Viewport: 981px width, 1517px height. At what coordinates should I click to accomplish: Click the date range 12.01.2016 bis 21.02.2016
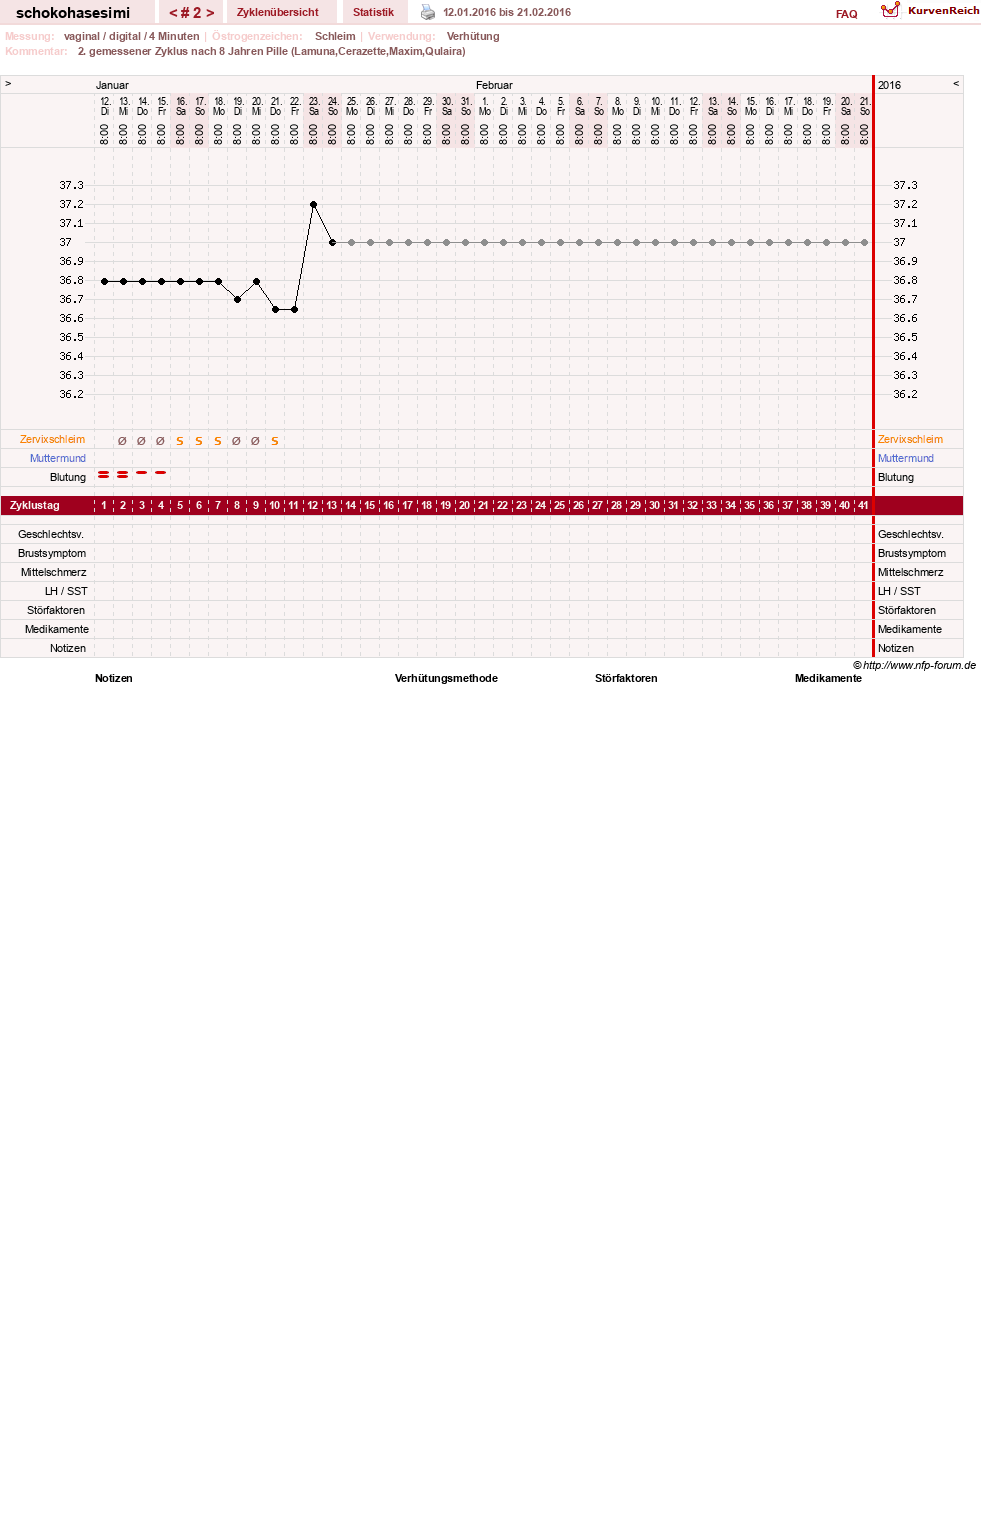click(x=507, y=12)
